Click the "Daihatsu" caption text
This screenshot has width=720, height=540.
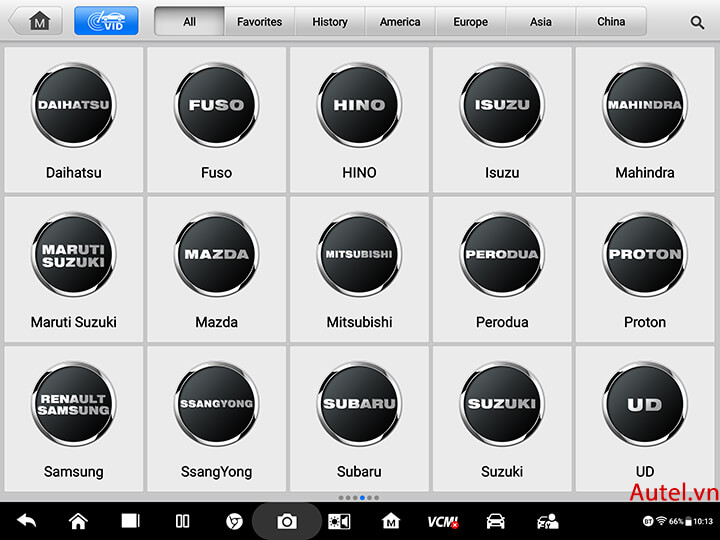[73, 173]
